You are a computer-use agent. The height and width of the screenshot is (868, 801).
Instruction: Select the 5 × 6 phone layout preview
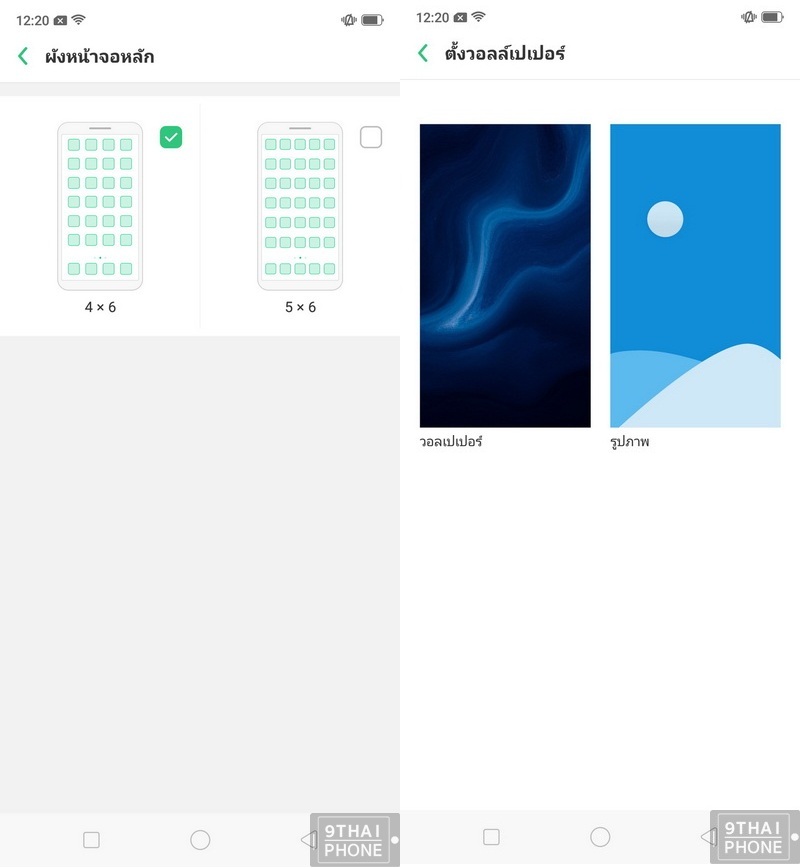300,206
